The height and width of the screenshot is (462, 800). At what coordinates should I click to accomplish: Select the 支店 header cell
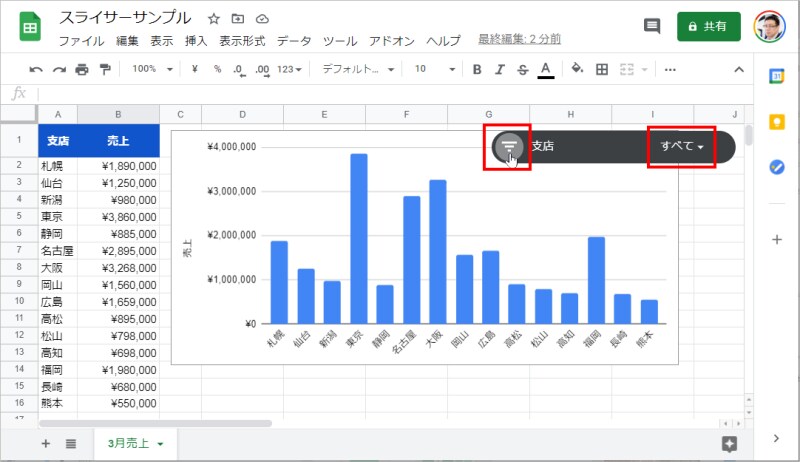[x=58, y=141]
